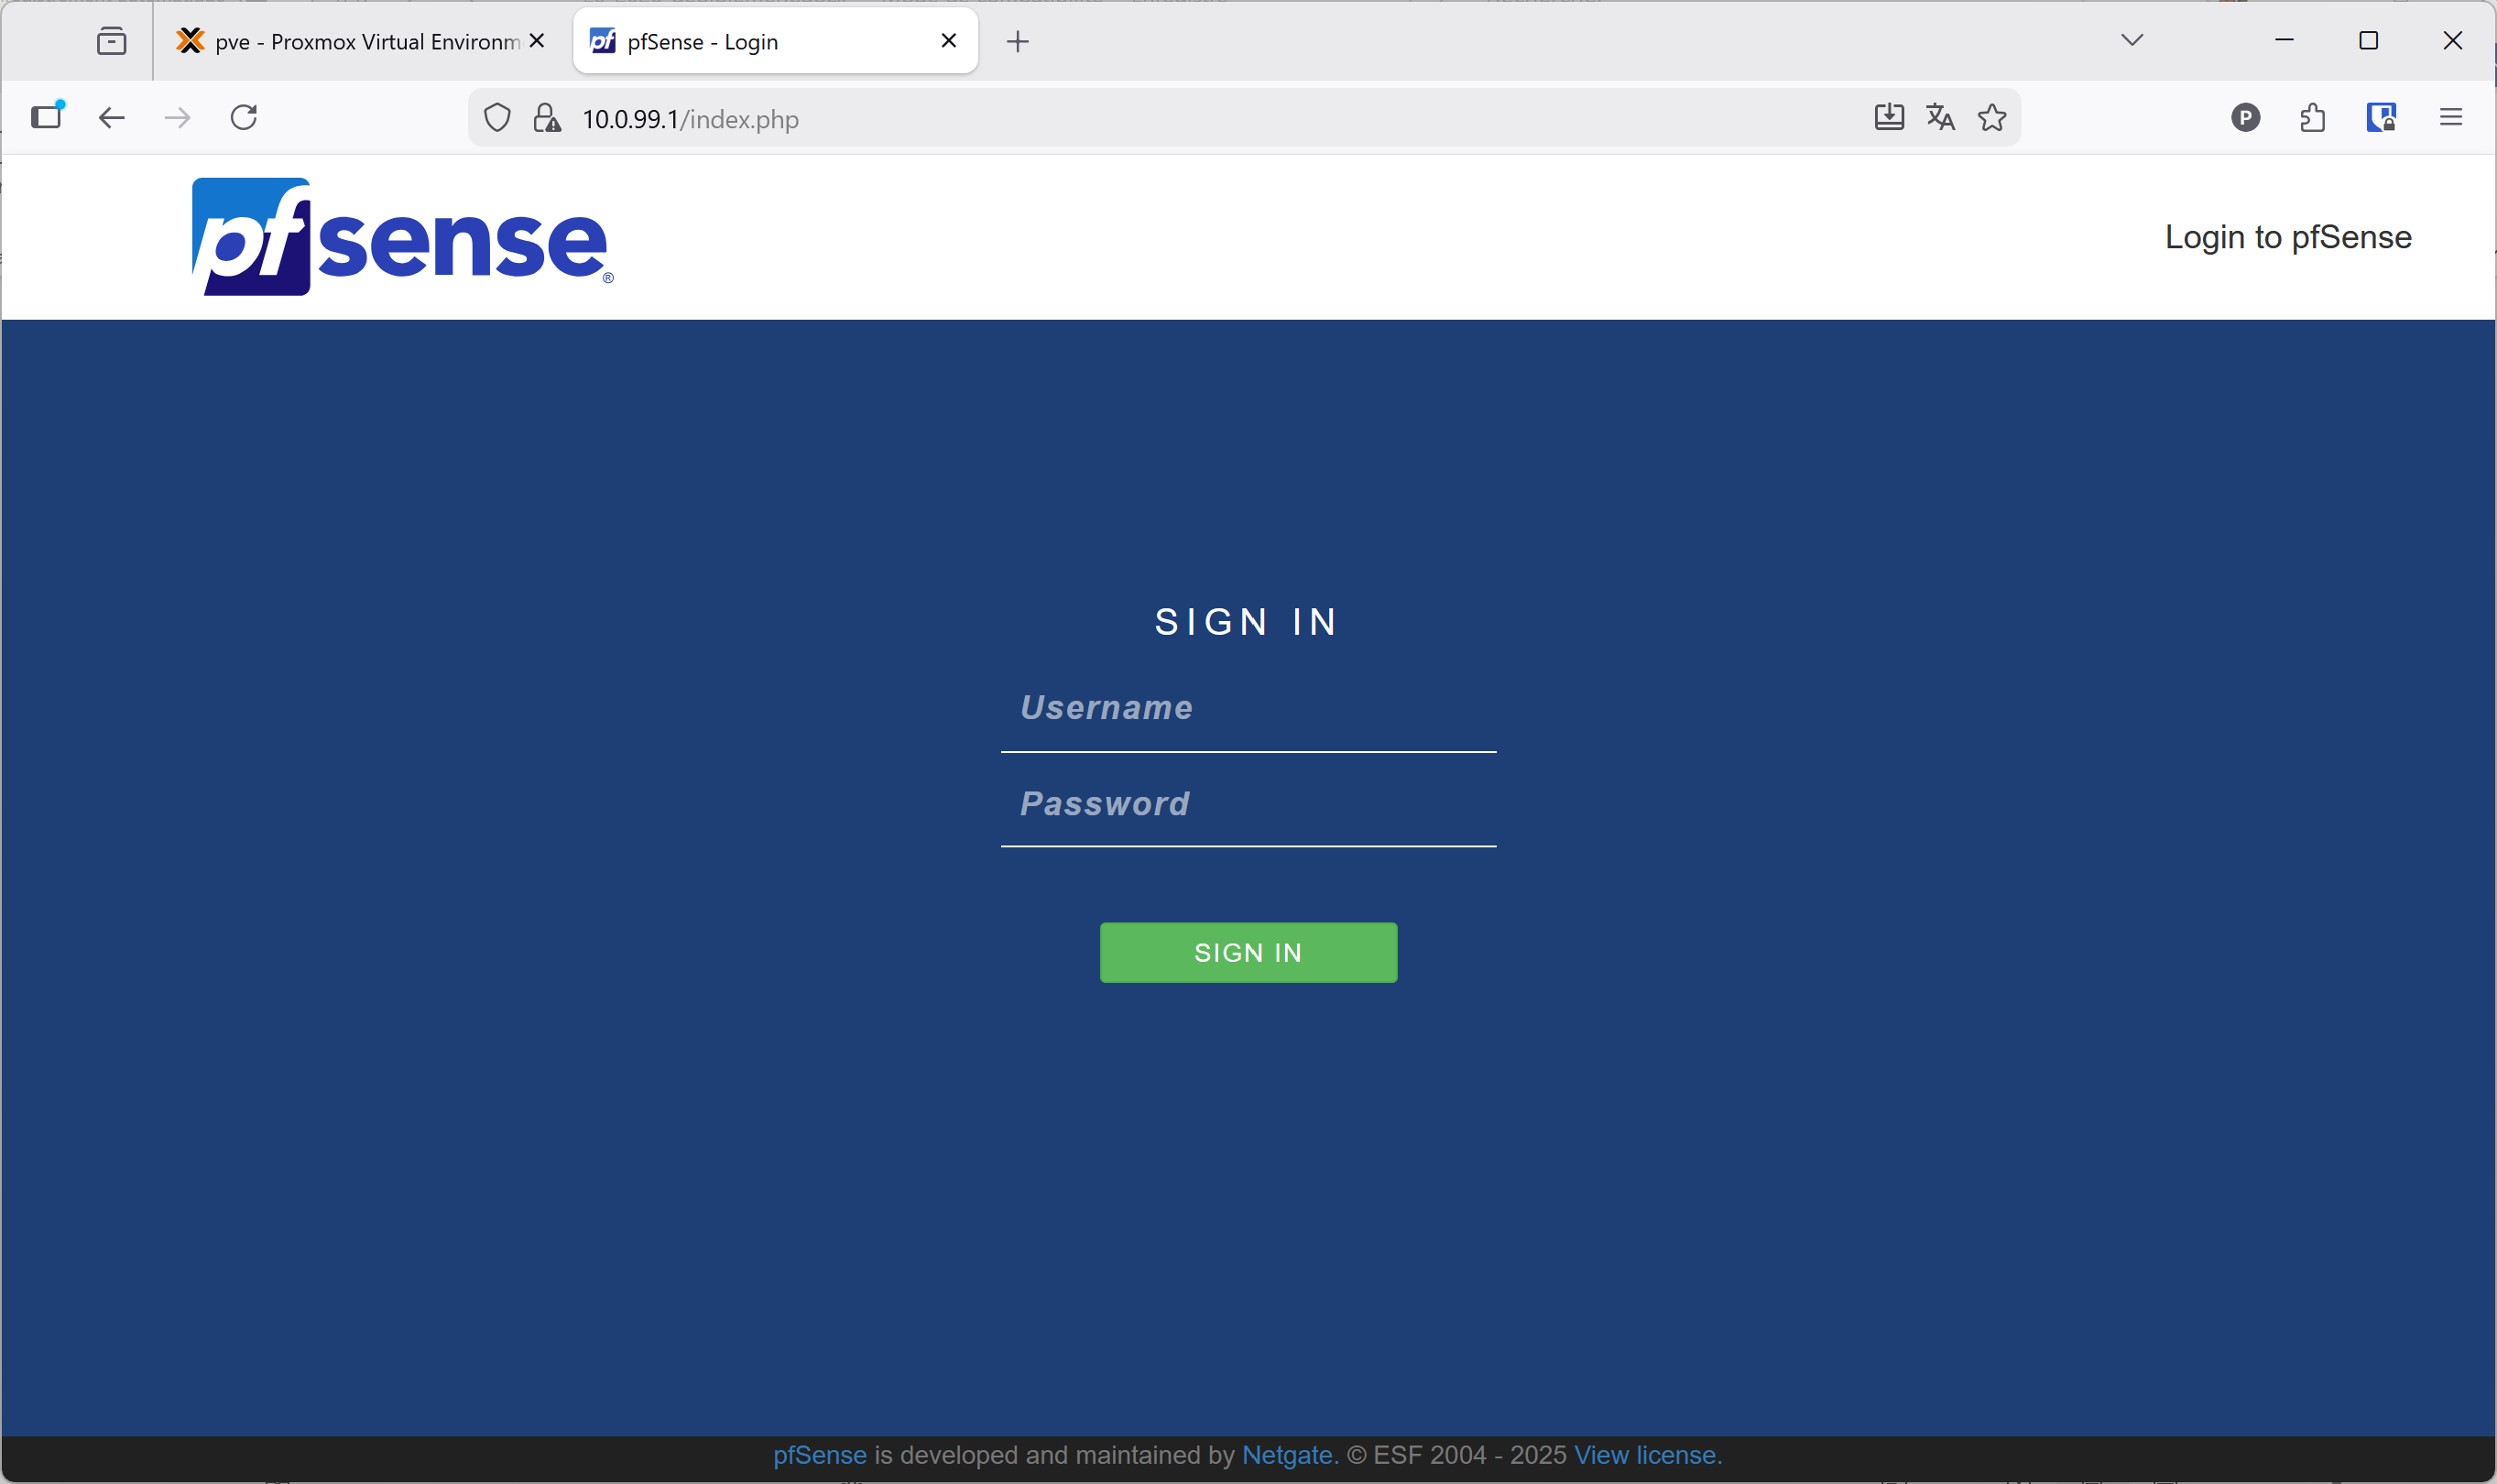Open the pfSense link in the footer
2497x1484 pixels.
[820, 1456]
